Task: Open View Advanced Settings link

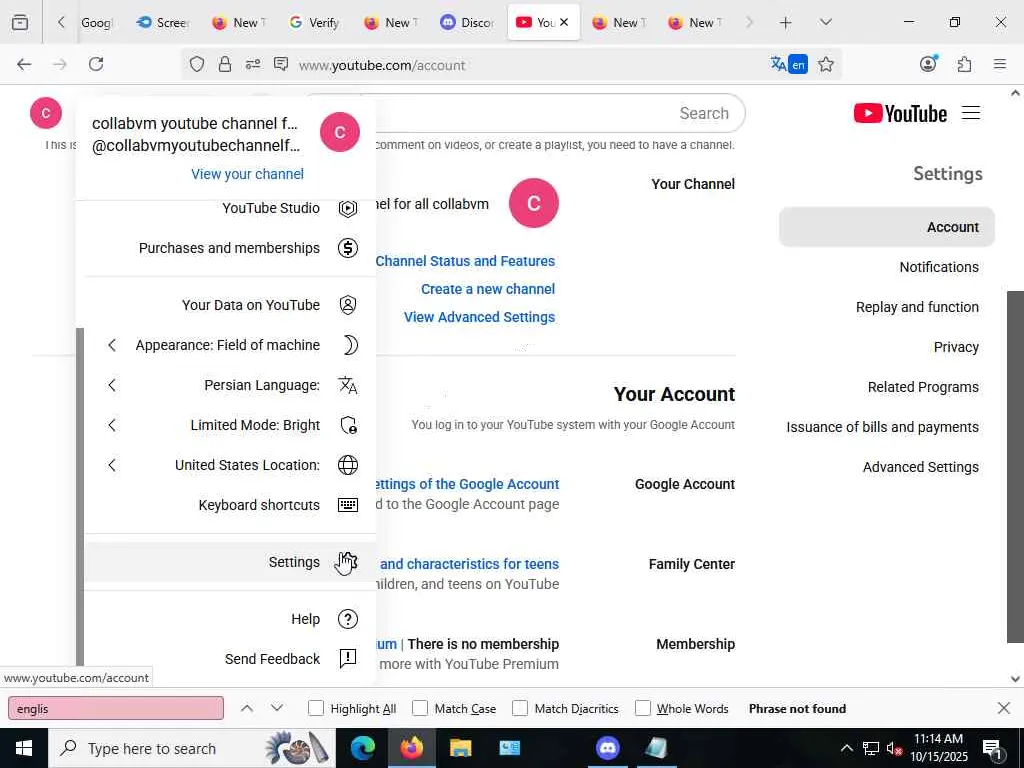Action: click(x=479, y=317)
